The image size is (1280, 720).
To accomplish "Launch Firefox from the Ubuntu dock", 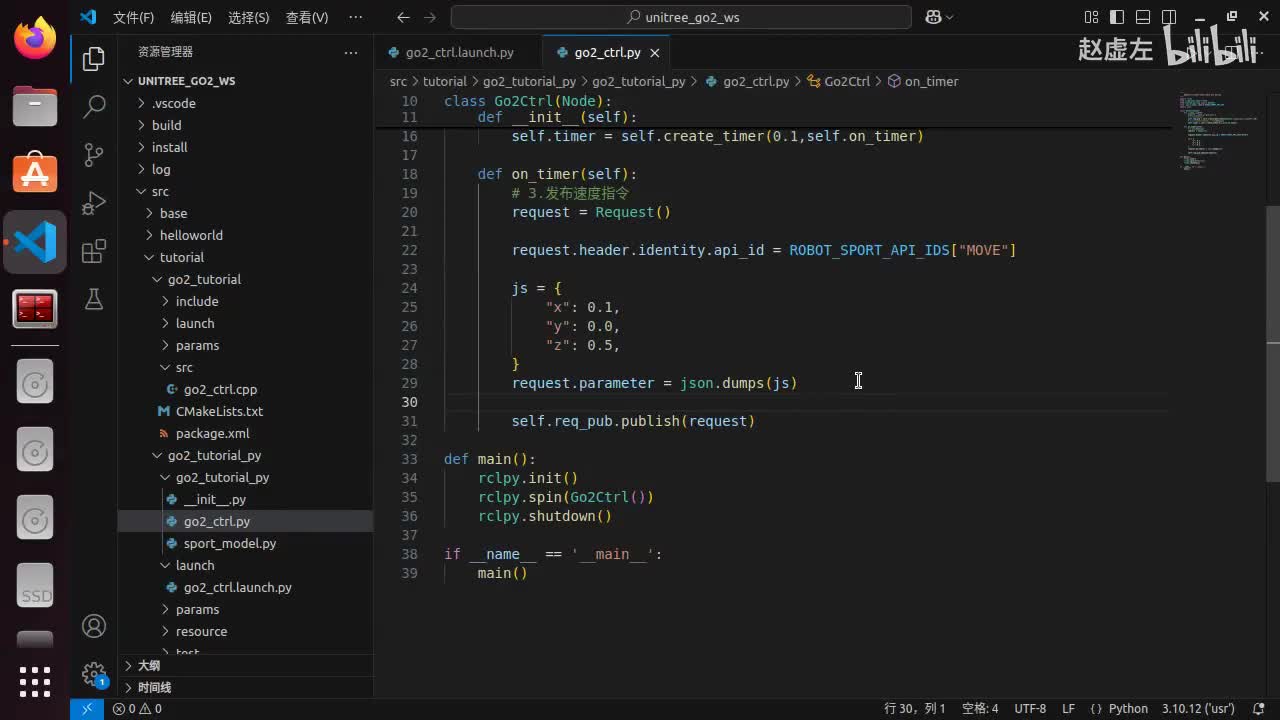I will (35, 38).
